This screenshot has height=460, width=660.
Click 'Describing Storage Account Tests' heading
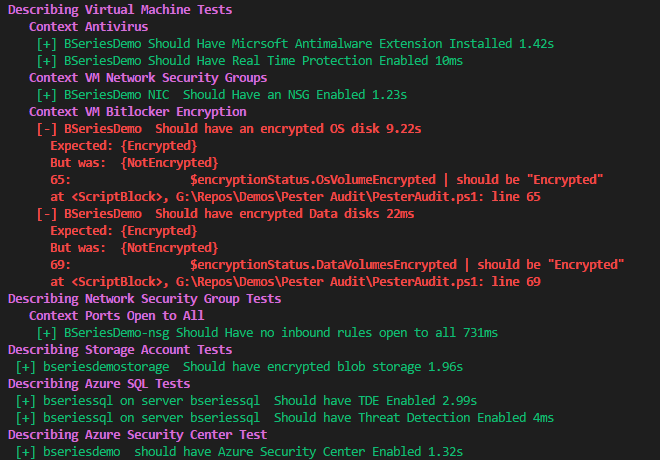coord(120,350)
